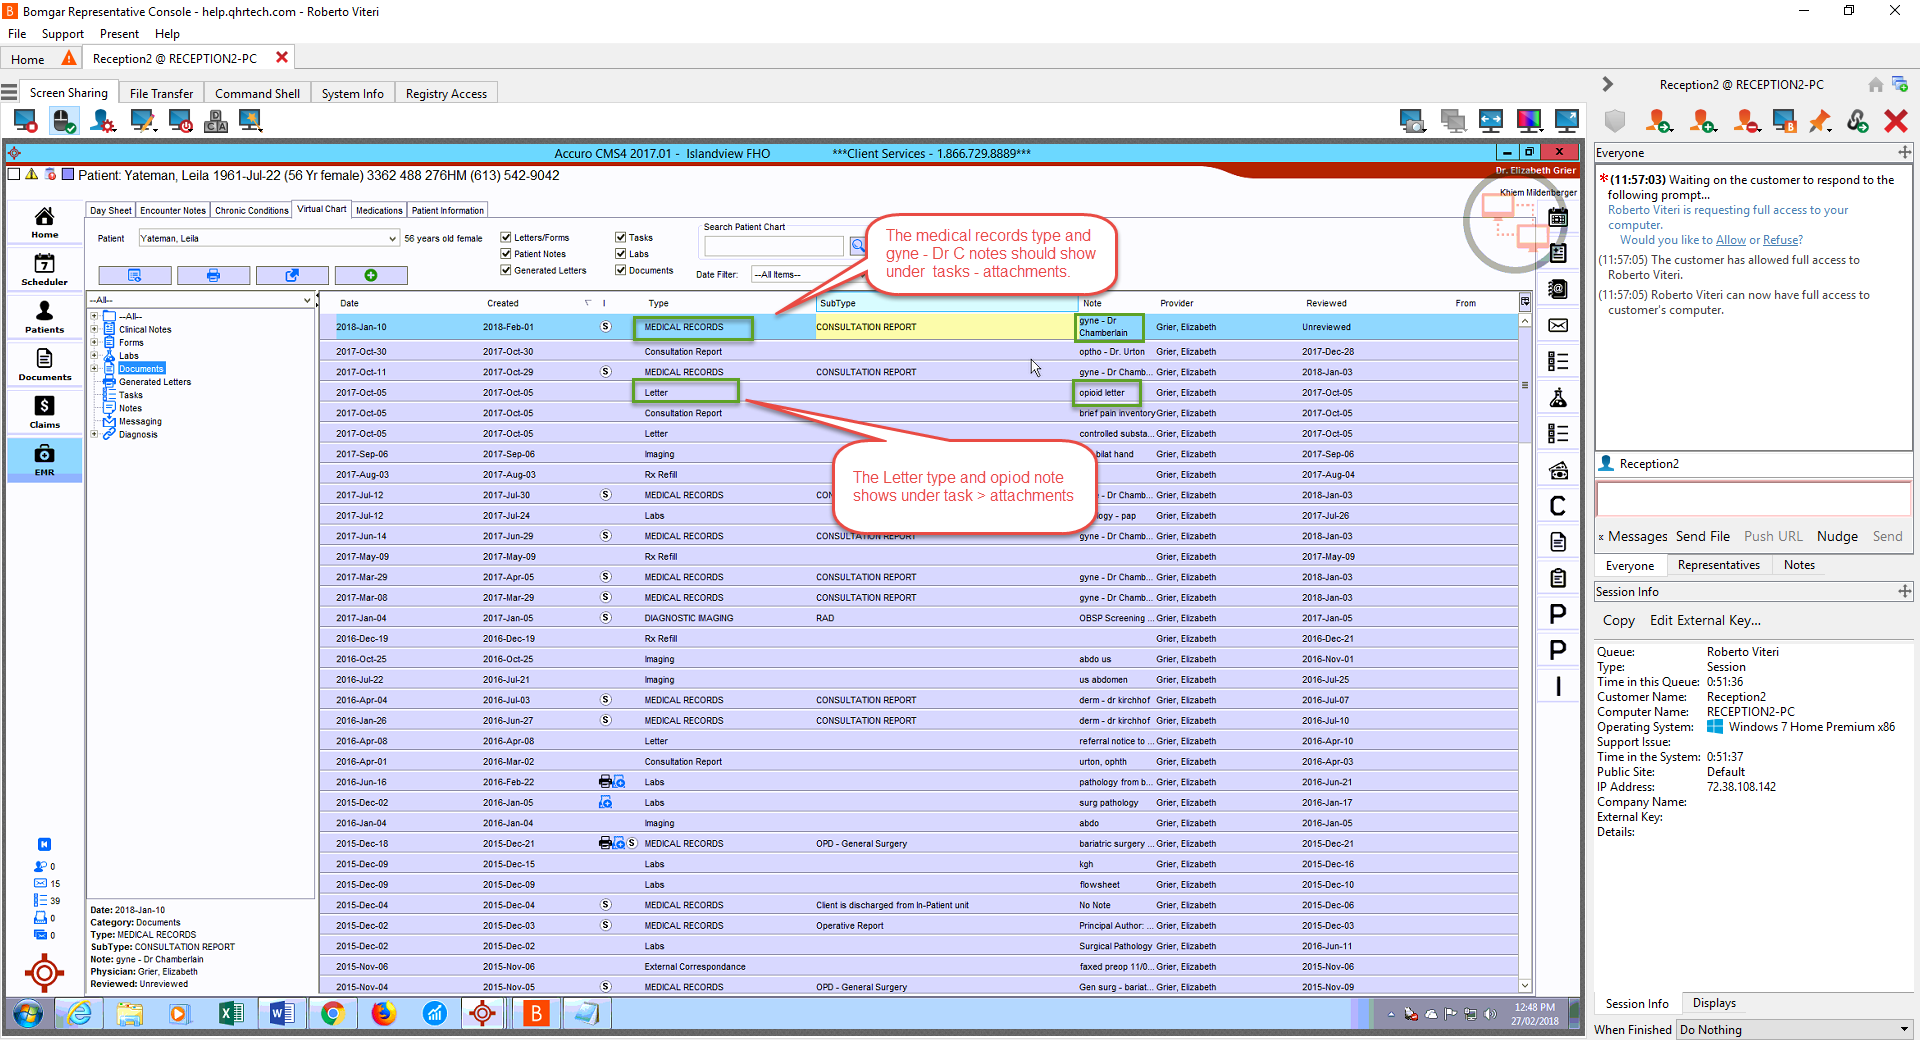
Task: Click the red X end session icon
Action: click(x=1895, y=122)
